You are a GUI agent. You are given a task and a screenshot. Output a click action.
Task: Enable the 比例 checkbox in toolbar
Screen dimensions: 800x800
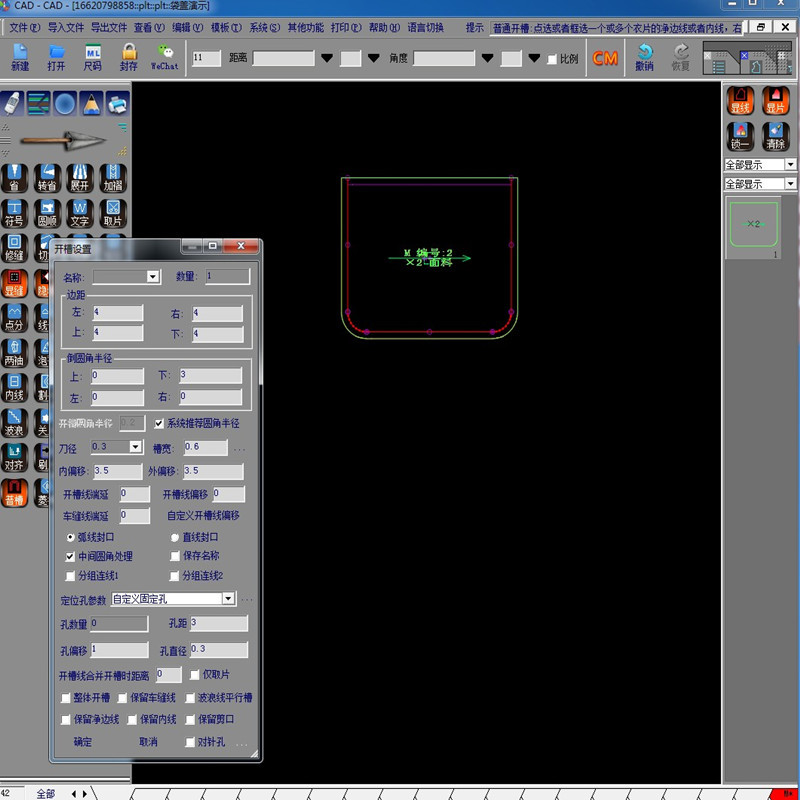[552, 59]
